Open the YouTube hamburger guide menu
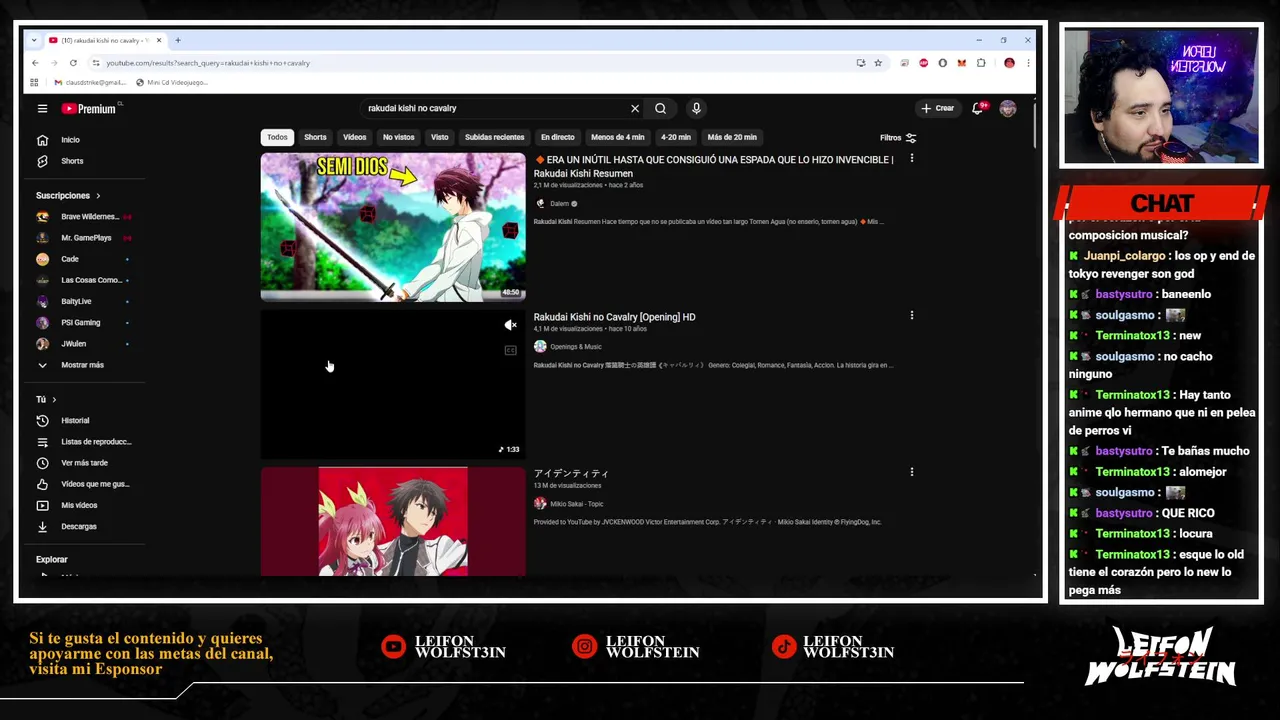 [42, 108]
